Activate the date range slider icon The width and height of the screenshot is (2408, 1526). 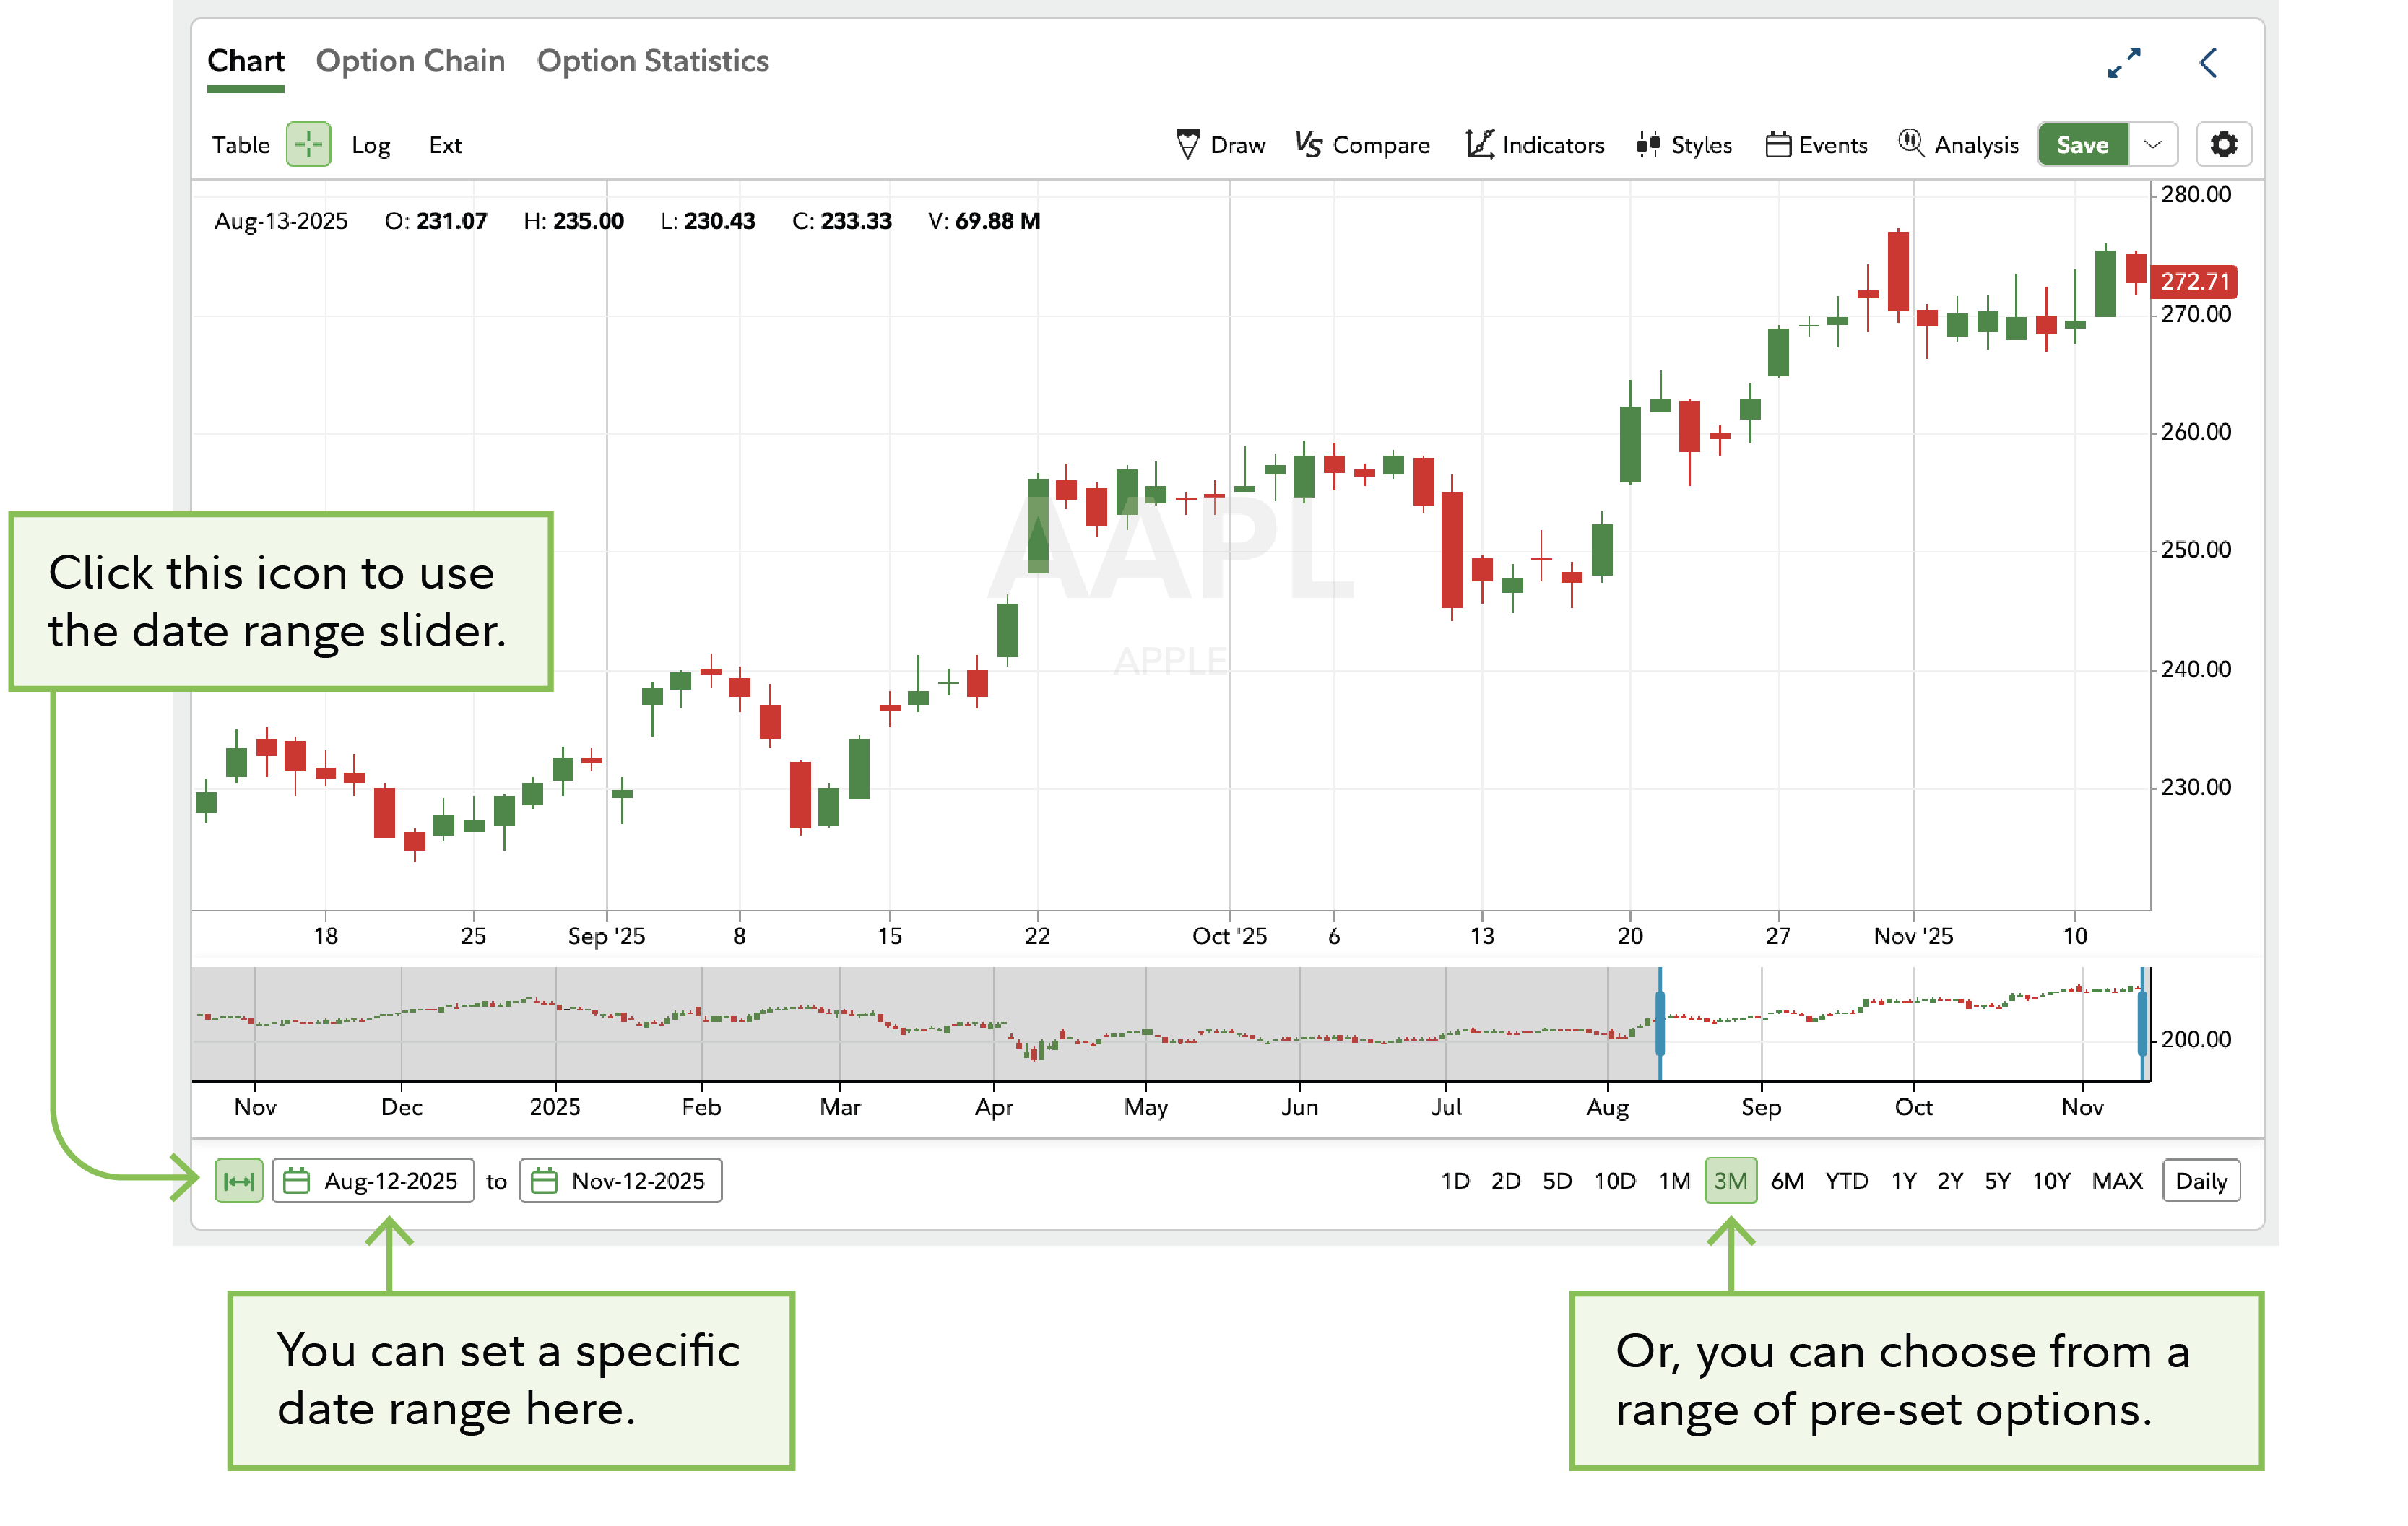(x=239, y=1181)
